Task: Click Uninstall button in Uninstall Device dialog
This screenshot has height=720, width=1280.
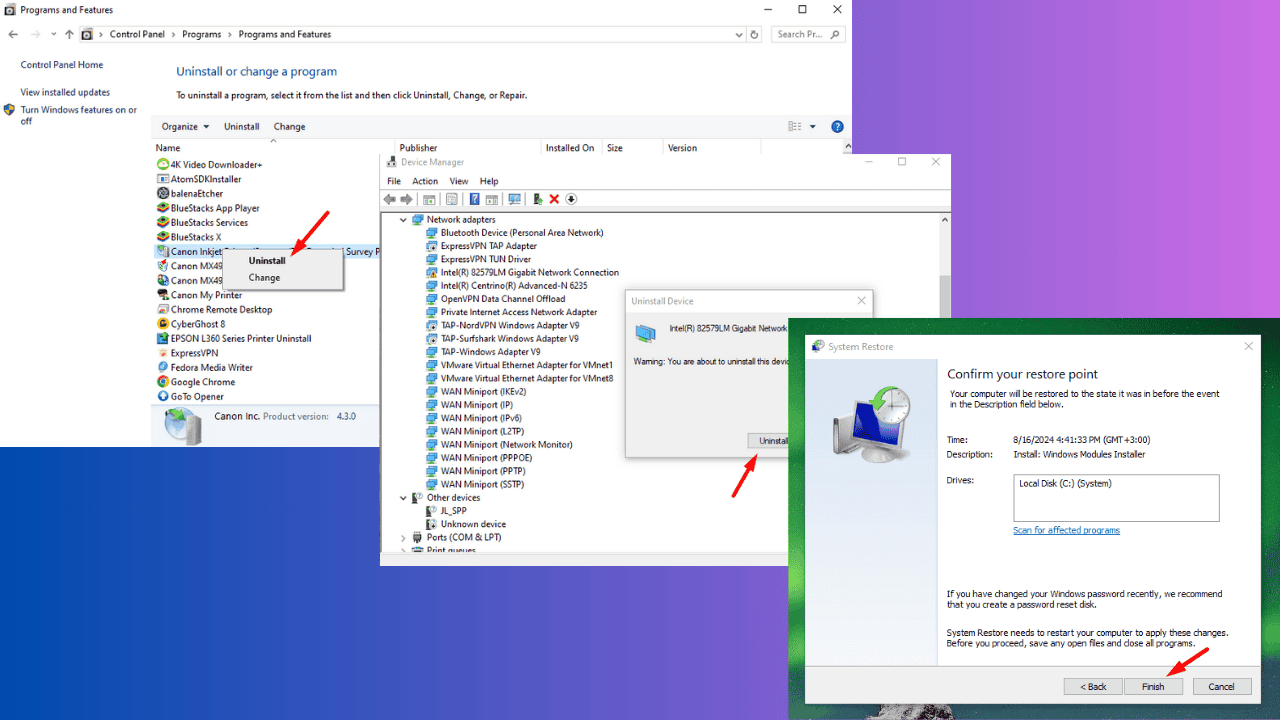Action: [x=769, y=441]
